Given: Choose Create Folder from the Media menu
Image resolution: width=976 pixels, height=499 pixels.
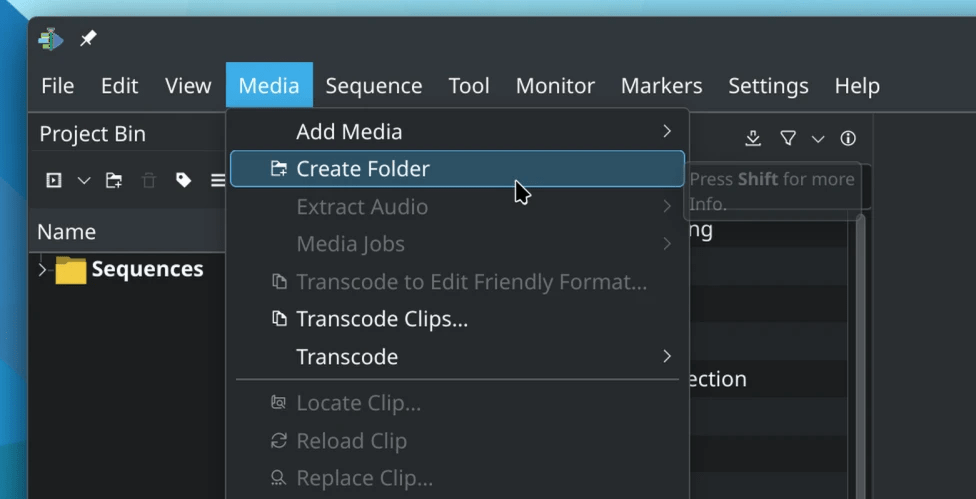Looking at the screenshot, I should pos(363,169).
